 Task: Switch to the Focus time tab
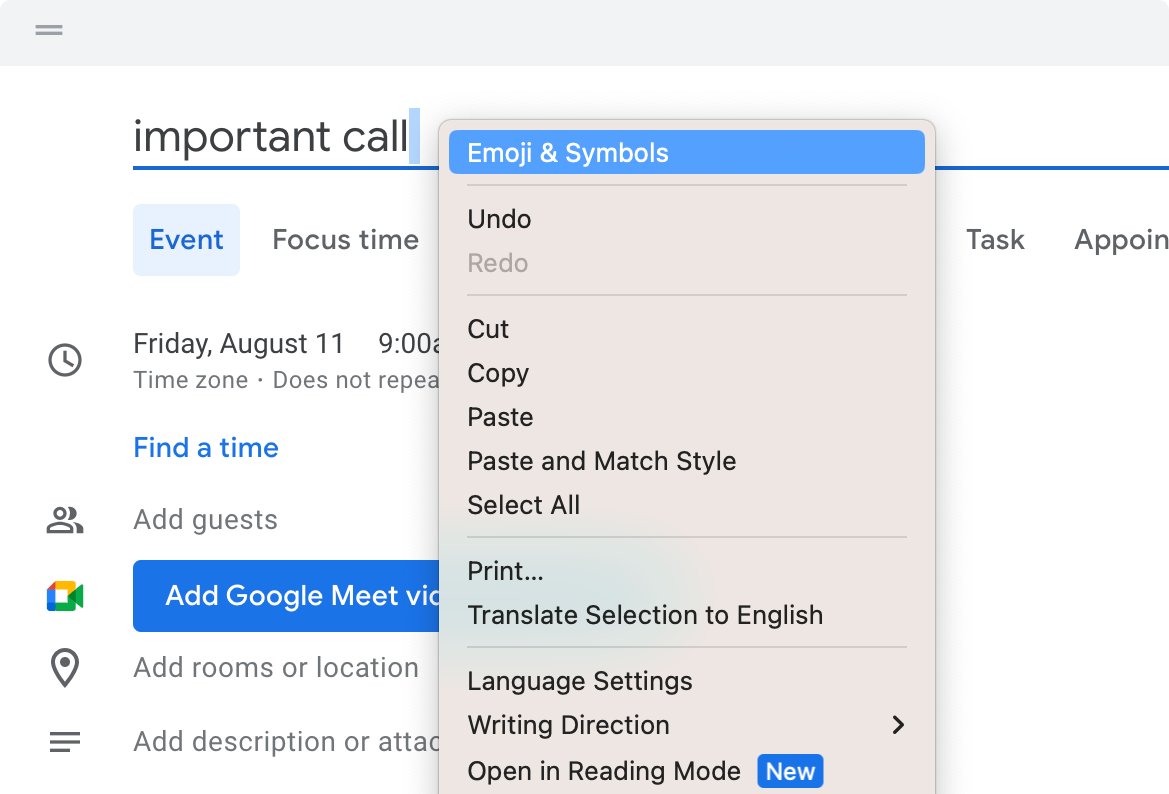345,240
